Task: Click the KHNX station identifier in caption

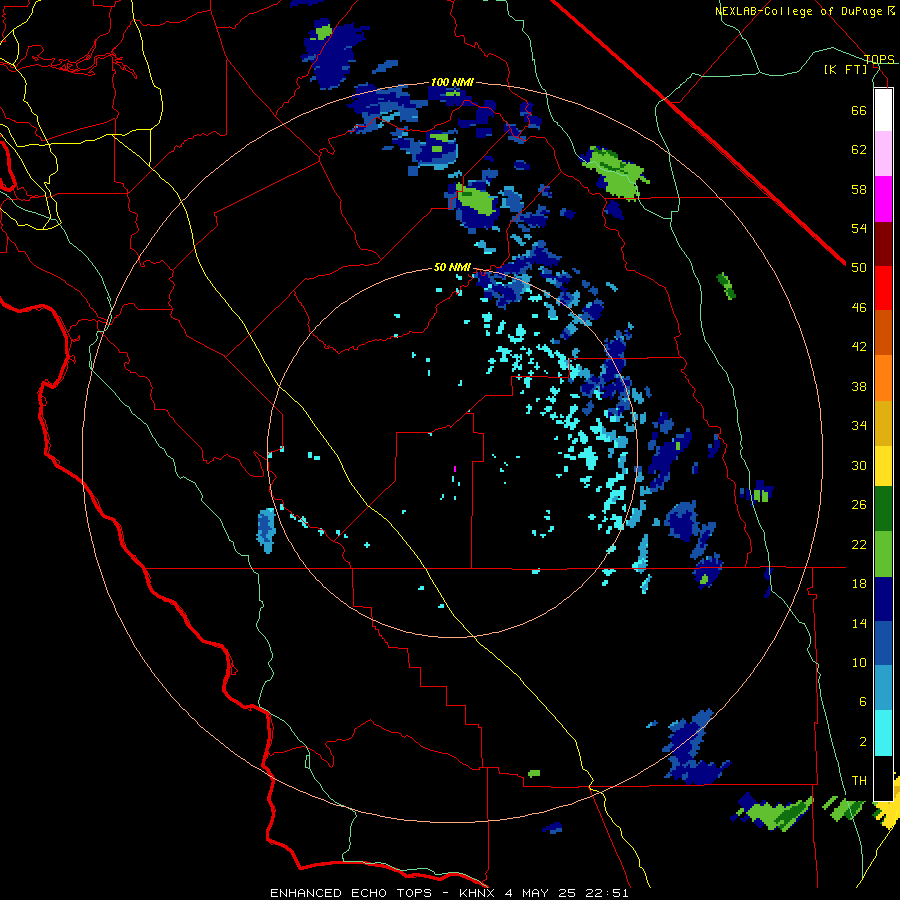Action: coord(479,893)
